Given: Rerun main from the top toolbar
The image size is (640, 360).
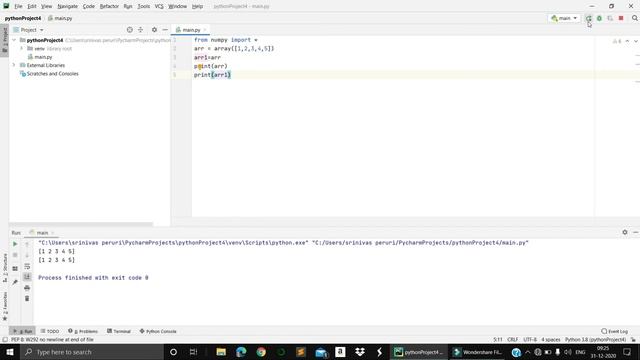Looking at the screenshot, I should tap(588, 18).
